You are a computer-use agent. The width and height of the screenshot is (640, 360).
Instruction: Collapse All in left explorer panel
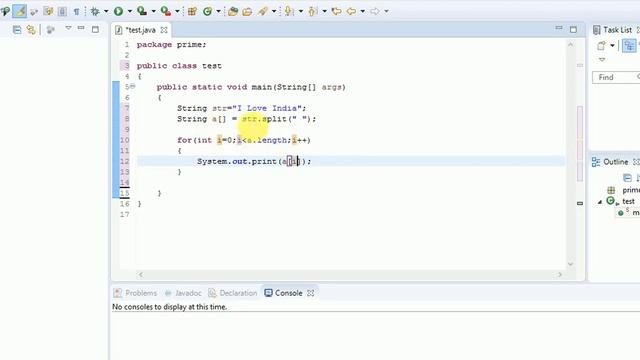[17, 30]
